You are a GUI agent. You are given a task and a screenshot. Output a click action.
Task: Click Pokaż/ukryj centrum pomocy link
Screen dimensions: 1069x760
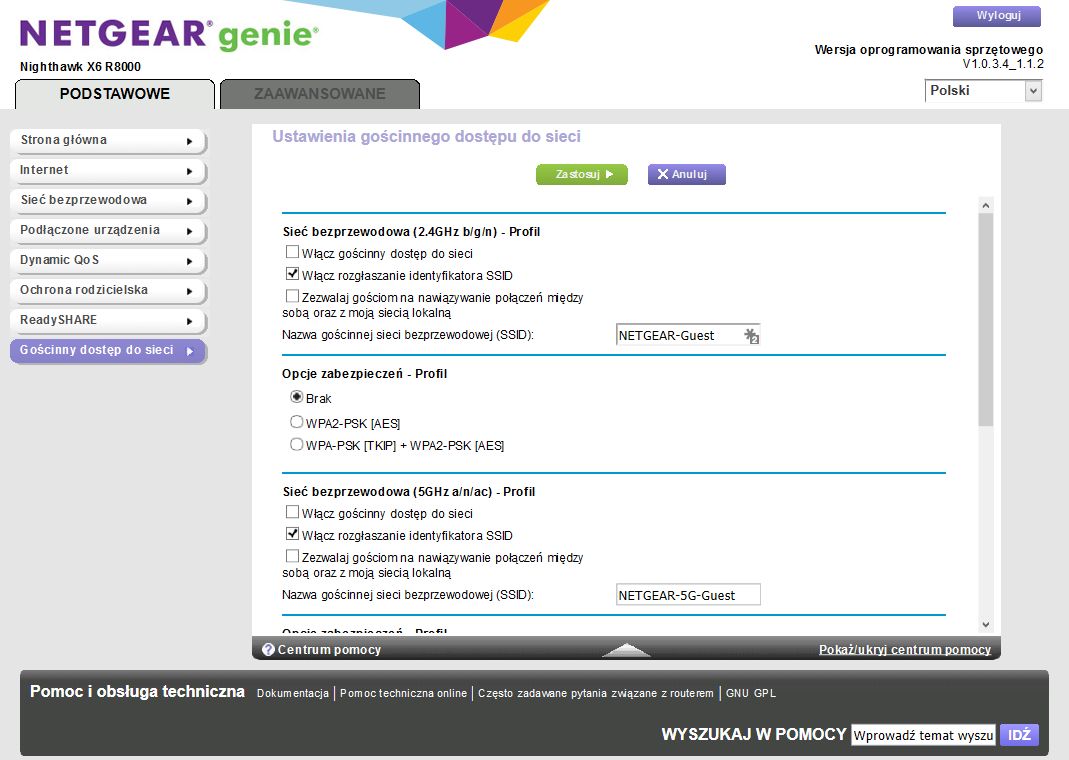905,650
